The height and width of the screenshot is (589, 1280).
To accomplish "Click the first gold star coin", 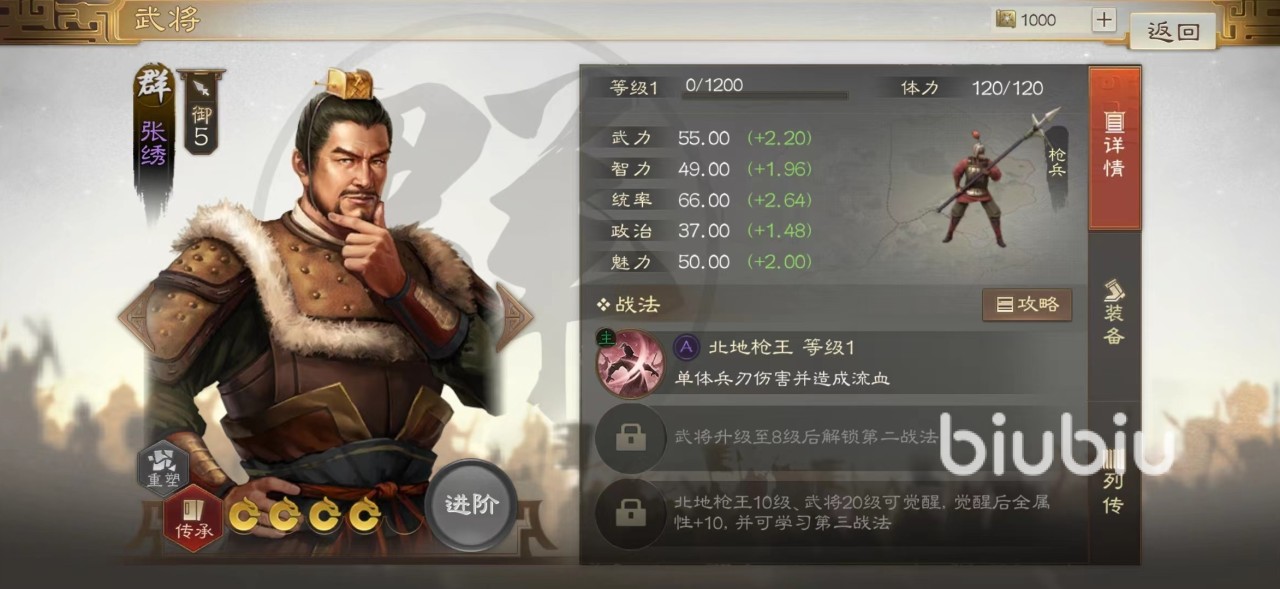I will 244,516.
